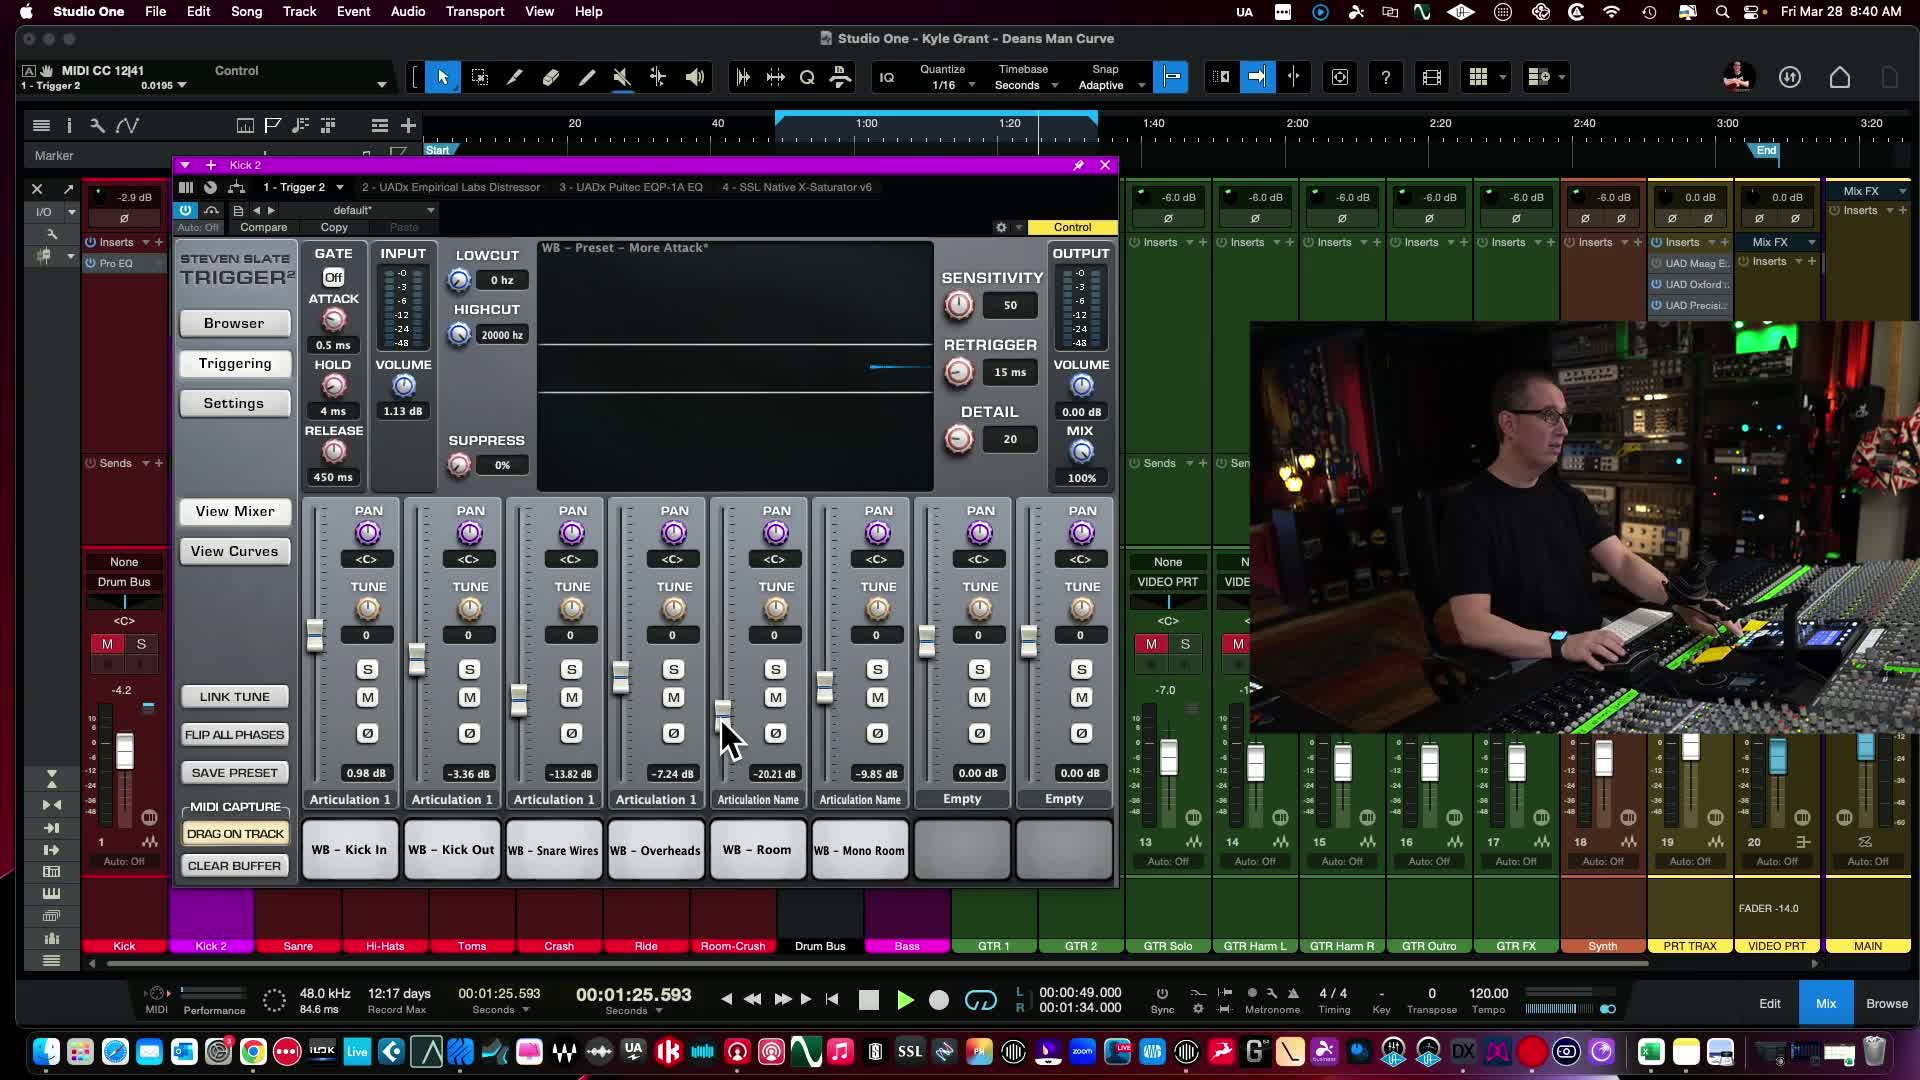The width and height of the screenshot is (1920, 1080).
Task: Click the Start page home icon
Action: click(1840, 77)
